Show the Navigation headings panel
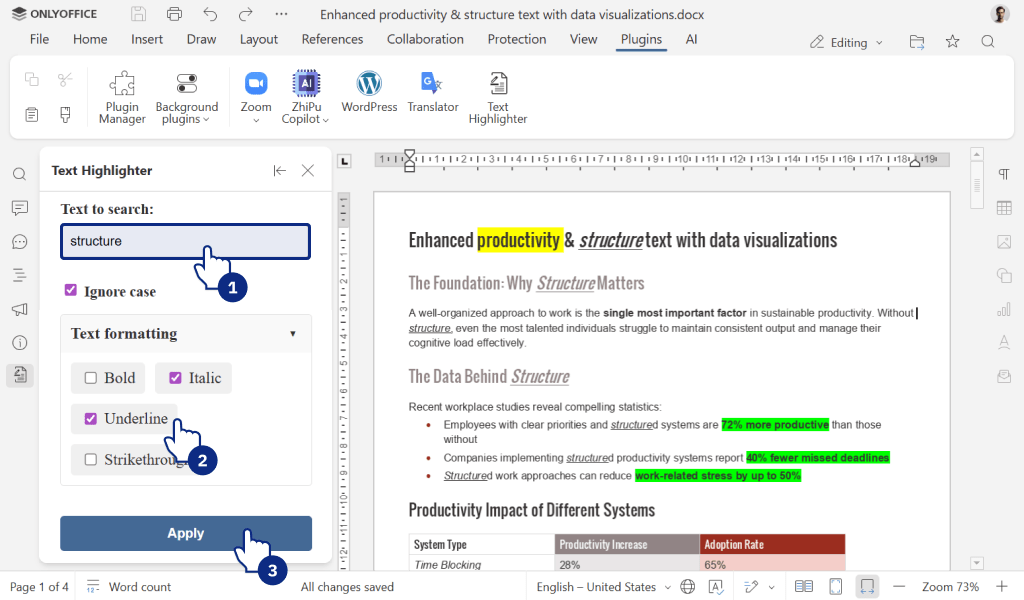The width and height of the screenshot is (1024, 600). (19, 276)
